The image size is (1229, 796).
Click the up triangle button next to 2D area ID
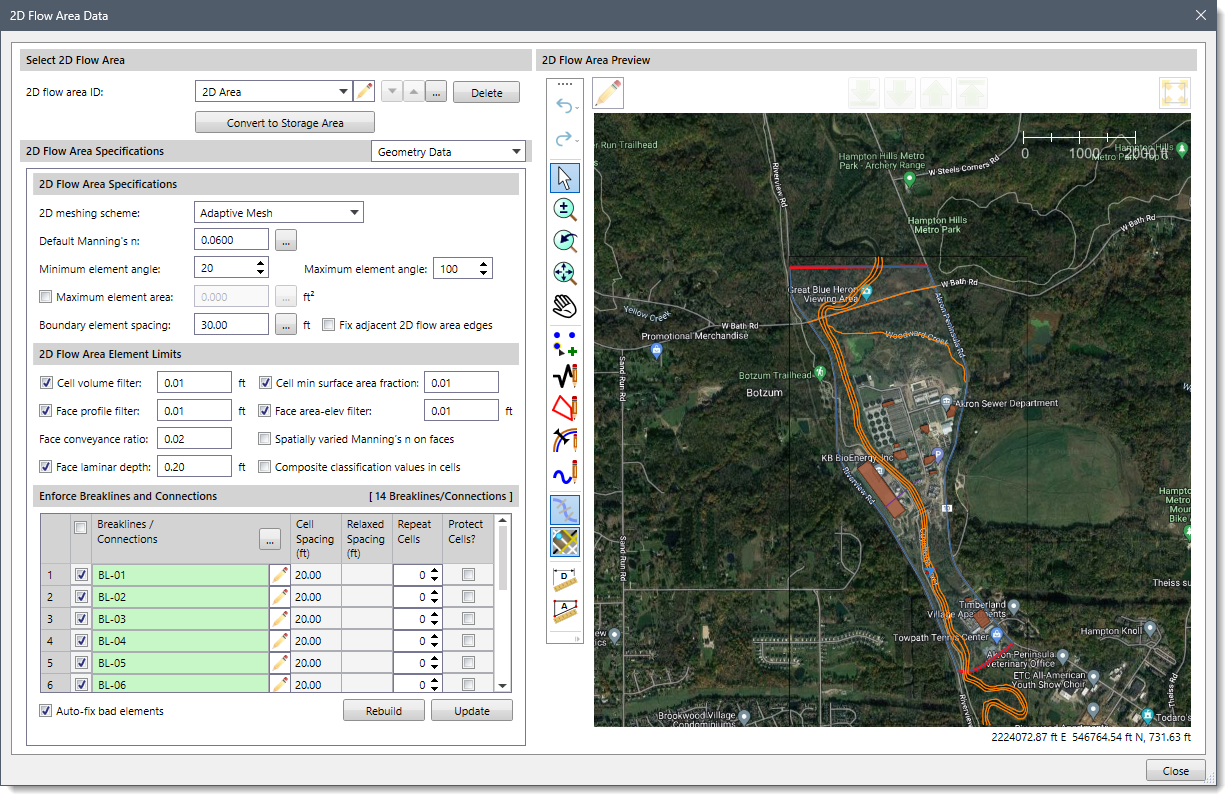413,92
